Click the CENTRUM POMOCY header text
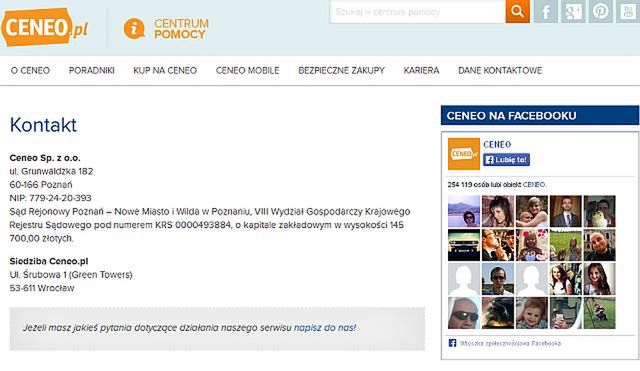The height and width of the screenshot is (371, 640). tap(181, 29)
